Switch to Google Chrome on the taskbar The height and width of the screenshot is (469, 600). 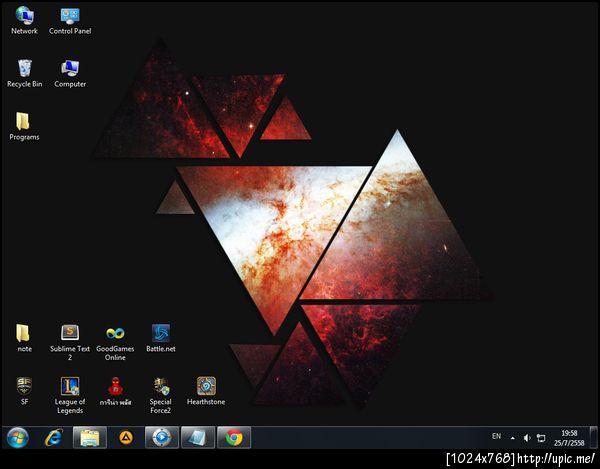point(234,438)
